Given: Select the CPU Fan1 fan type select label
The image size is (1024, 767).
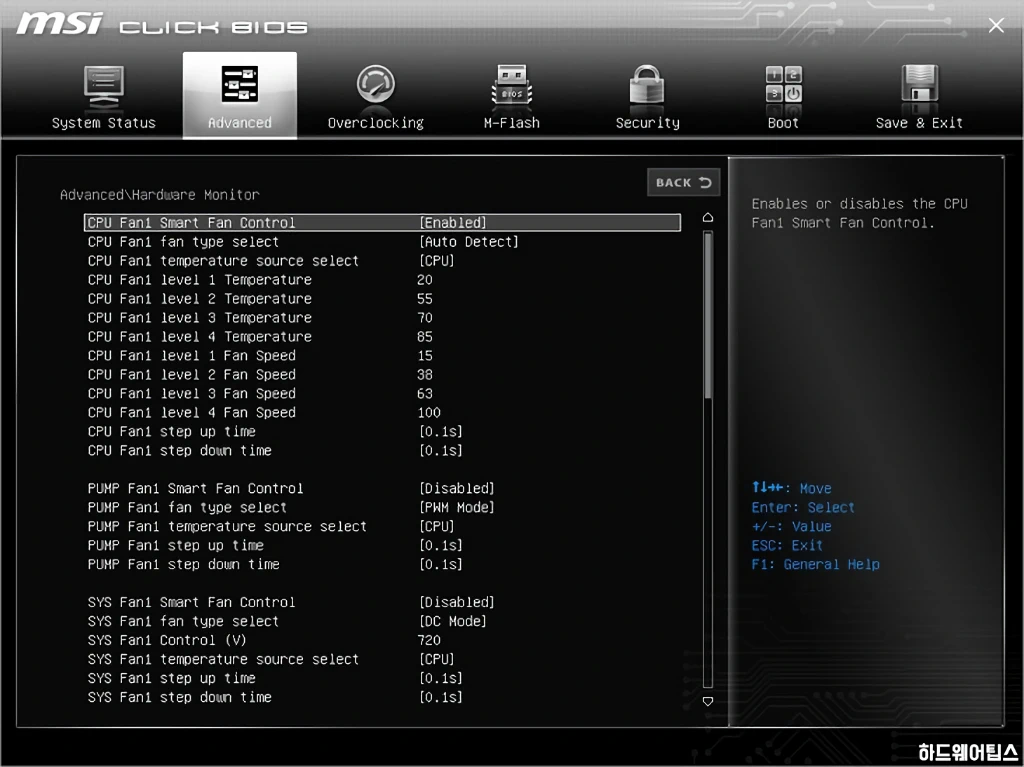Looking at the screenshot, I should [x=184, y=242].
